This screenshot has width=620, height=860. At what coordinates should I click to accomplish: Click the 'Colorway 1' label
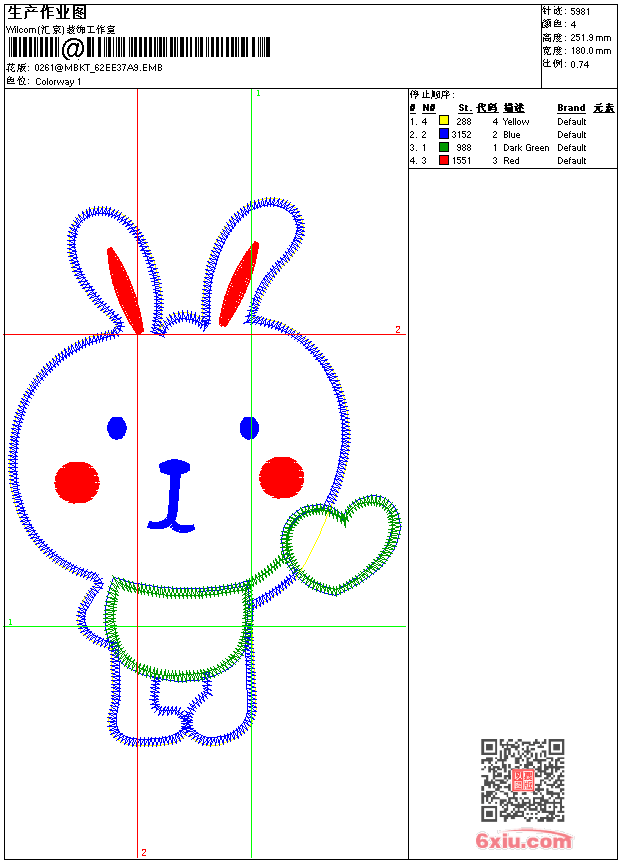coord(58,82)
